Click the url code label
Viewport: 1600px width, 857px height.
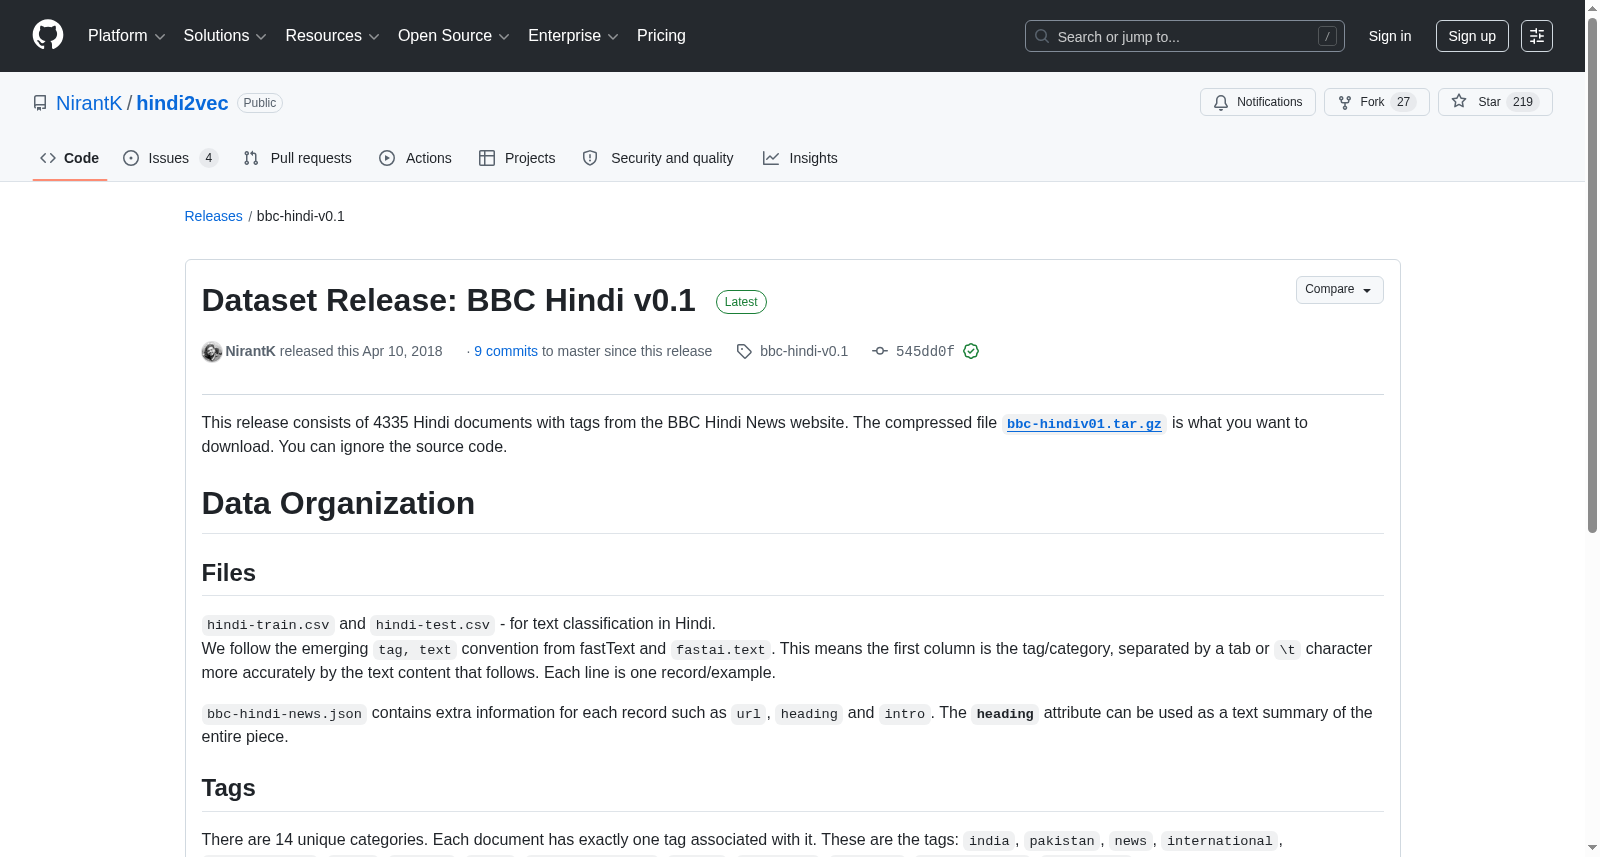(x=749, y=714)
